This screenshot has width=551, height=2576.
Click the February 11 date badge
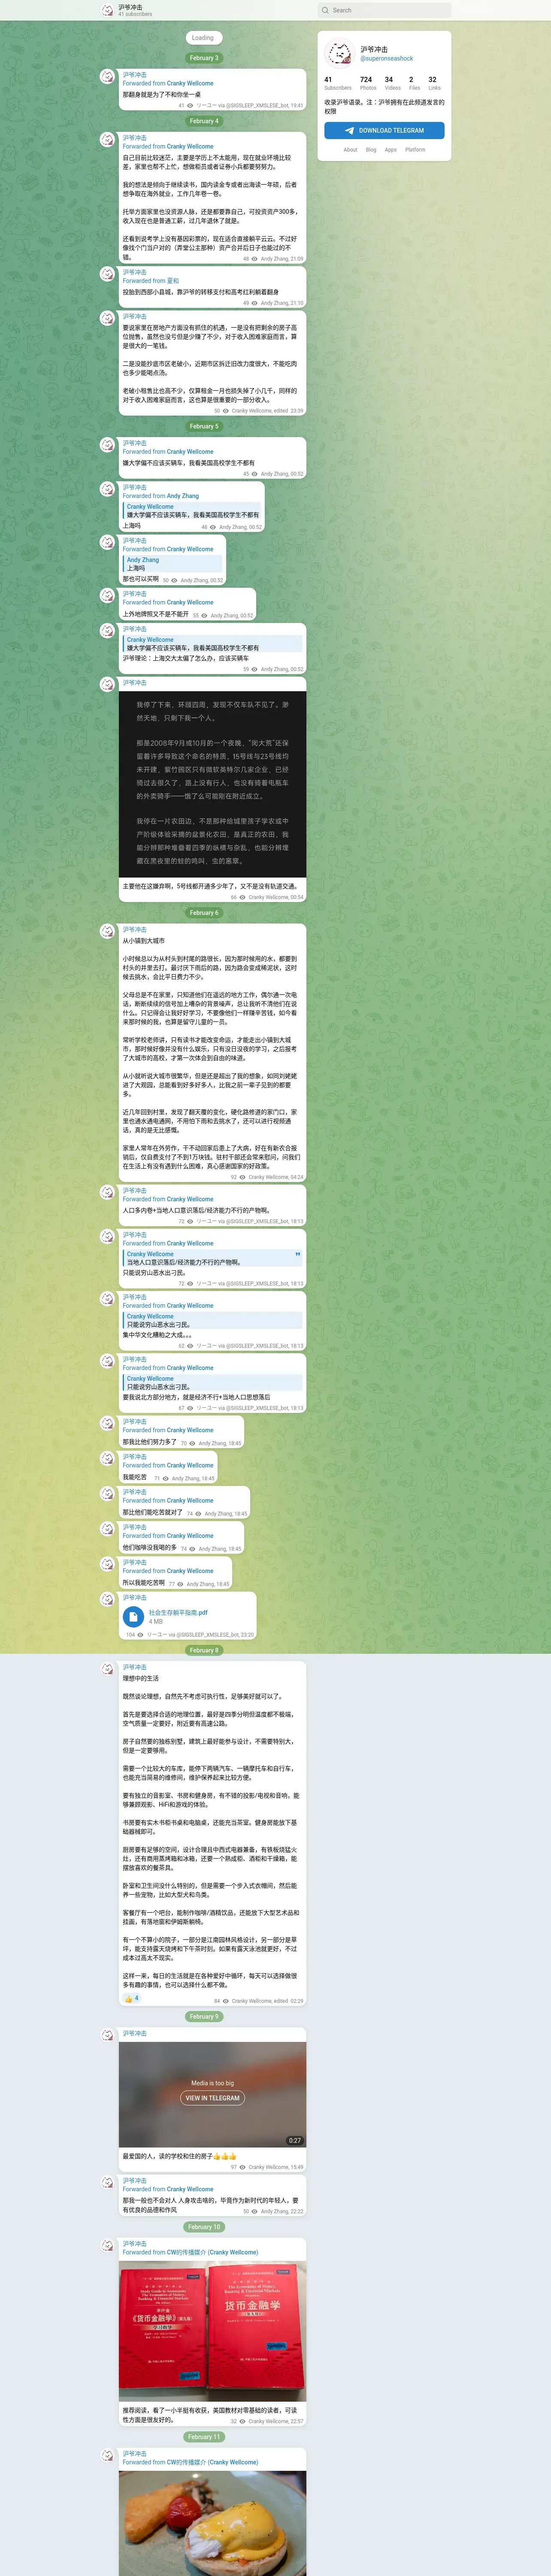click(203, 2437)
